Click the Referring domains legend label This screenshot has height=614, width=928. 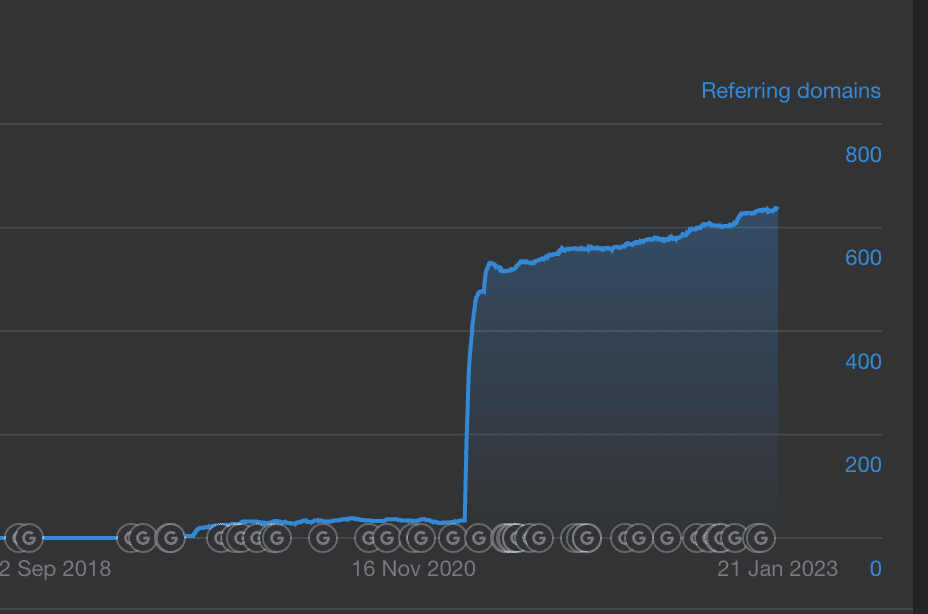791,91
